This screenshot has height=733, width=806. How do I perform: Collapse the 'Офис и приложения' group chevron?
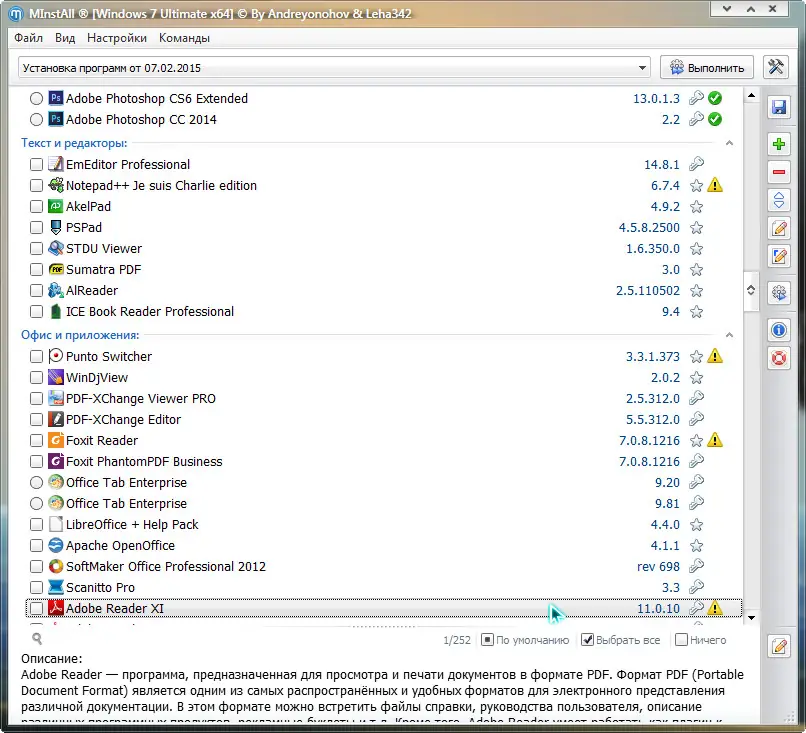click(x=729, y=335)
